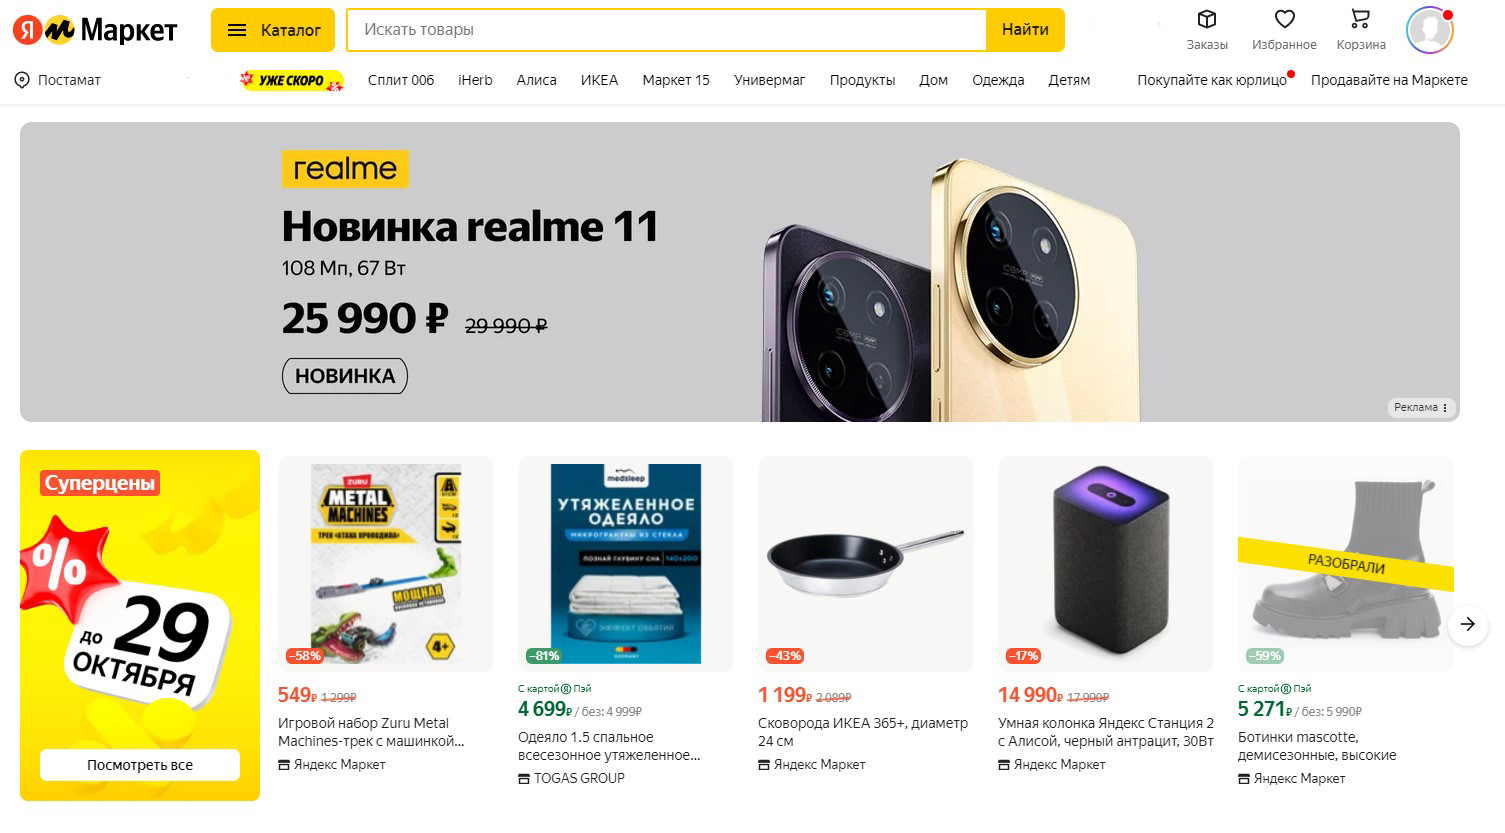Open Избранное heart icon
1505x833 pixels.
(1285, 19)
